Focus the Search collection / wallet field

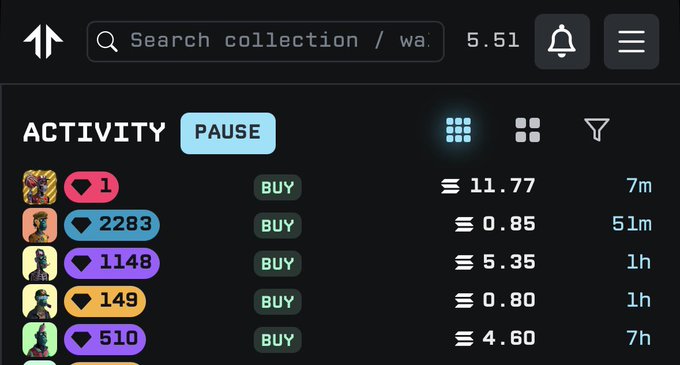[x=265, y=41]
